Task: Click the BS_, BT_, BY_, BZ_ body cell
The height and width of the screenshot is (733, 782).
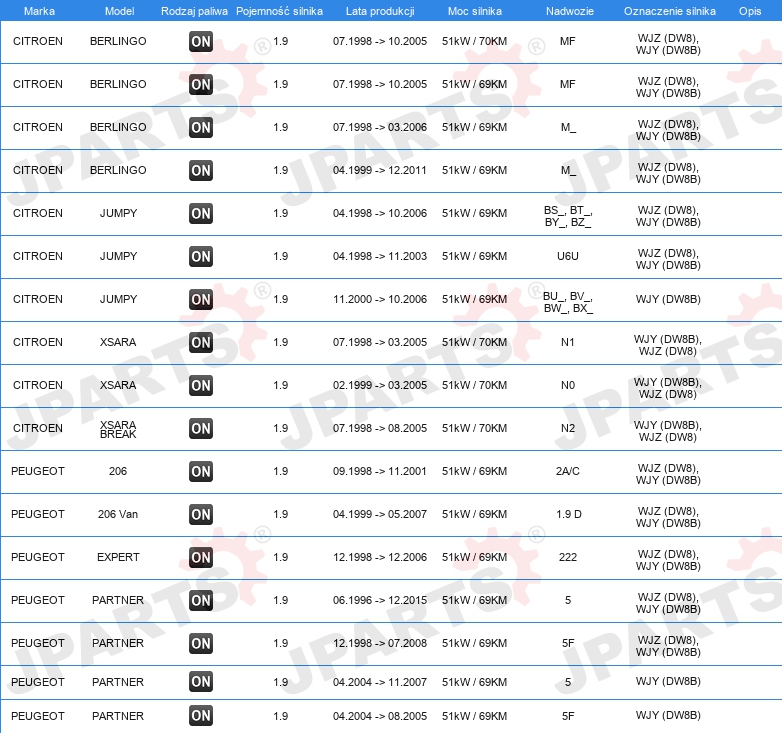Action: 568,216
